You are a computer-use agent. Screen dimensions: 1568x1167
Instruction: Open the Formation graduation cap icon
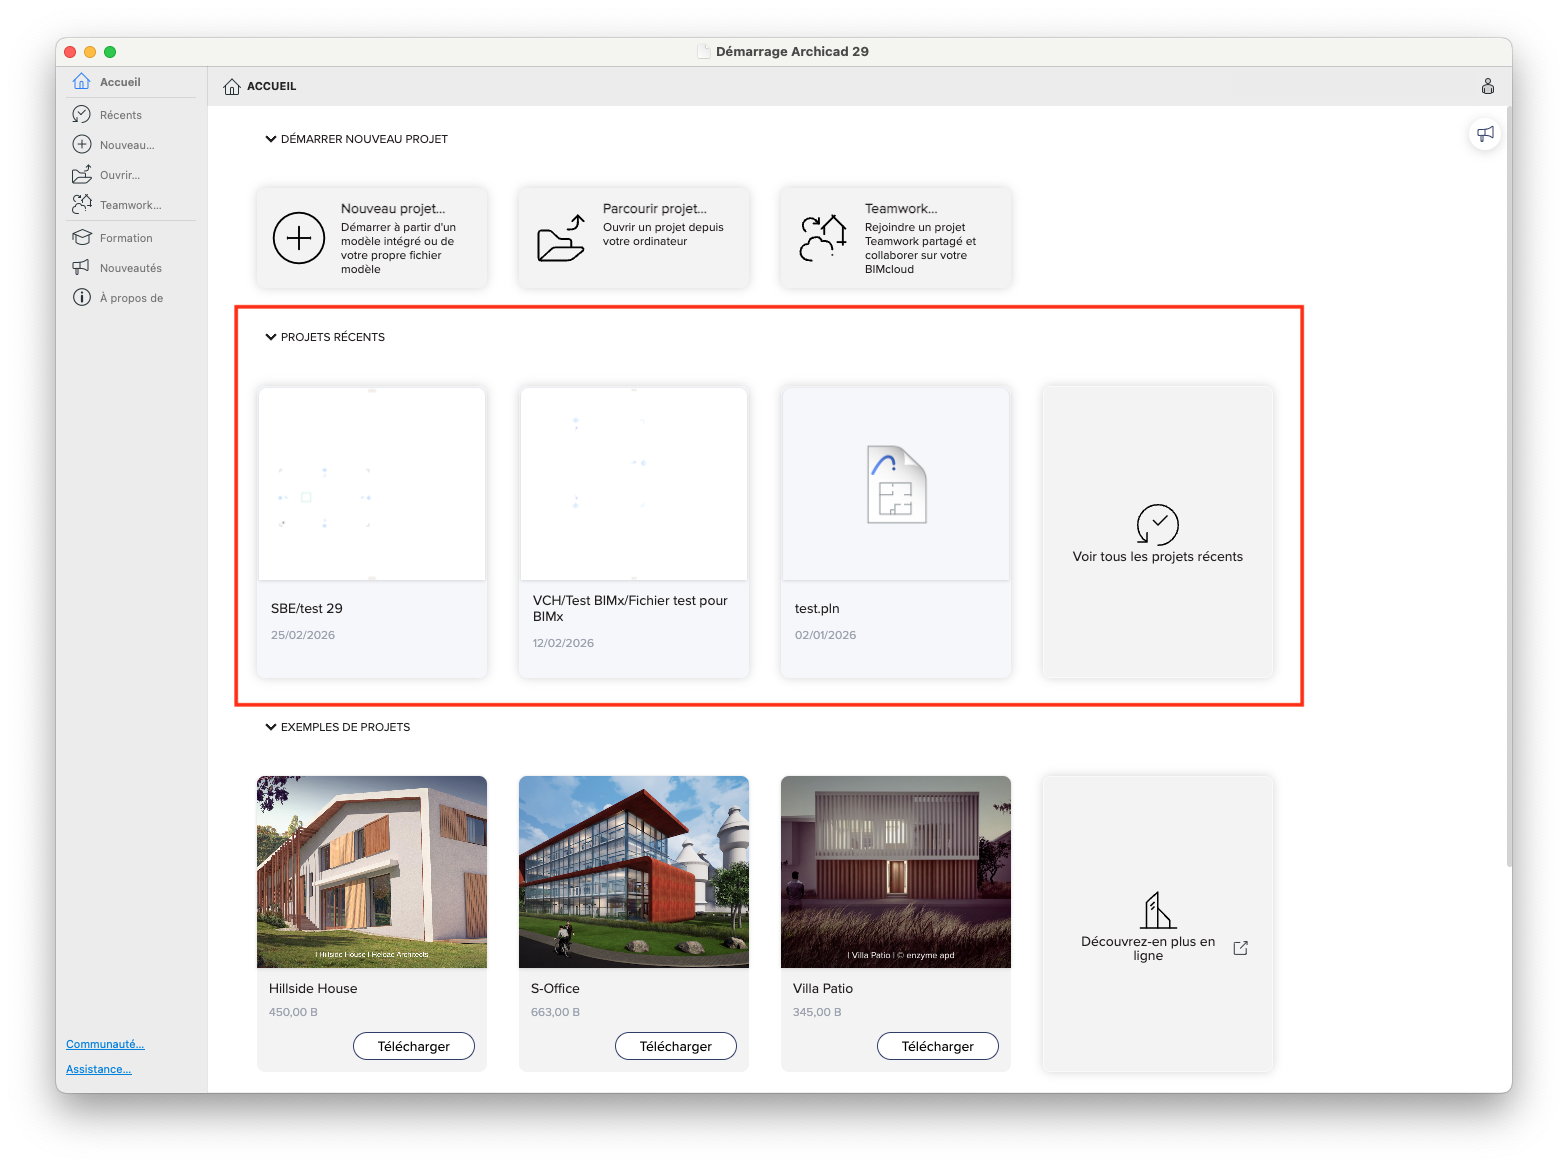82,237
